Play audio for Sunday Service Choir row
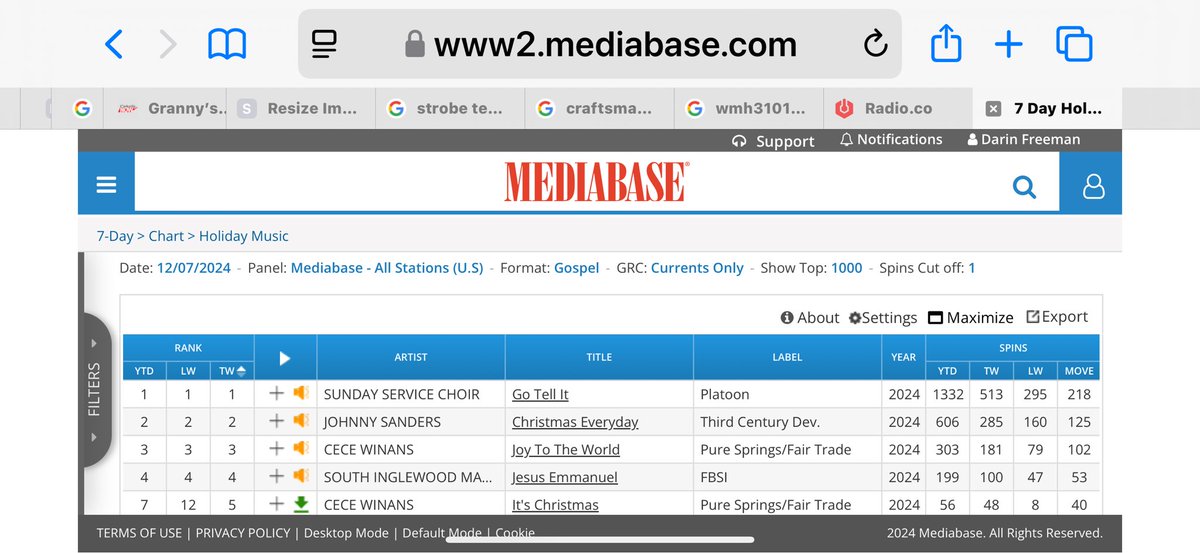Viewport: 1200px width, 553px height. [x=300, y=394]
